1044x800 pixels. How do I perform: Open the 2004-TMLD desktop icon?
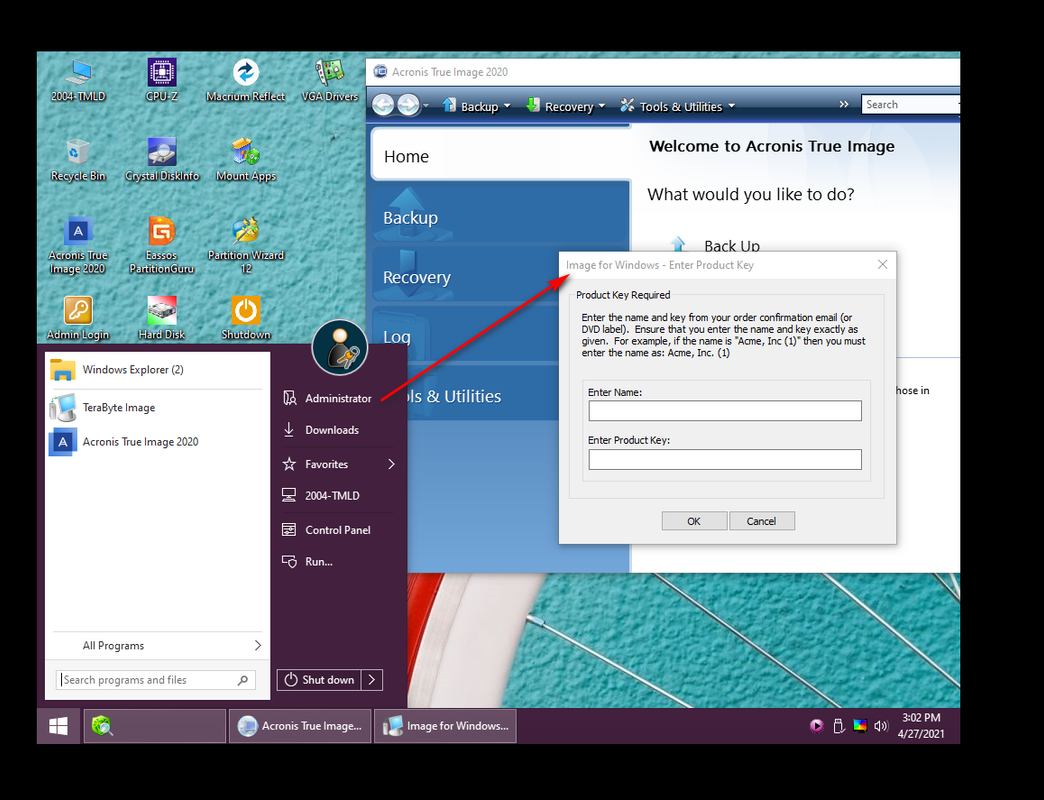click(79, 81)
